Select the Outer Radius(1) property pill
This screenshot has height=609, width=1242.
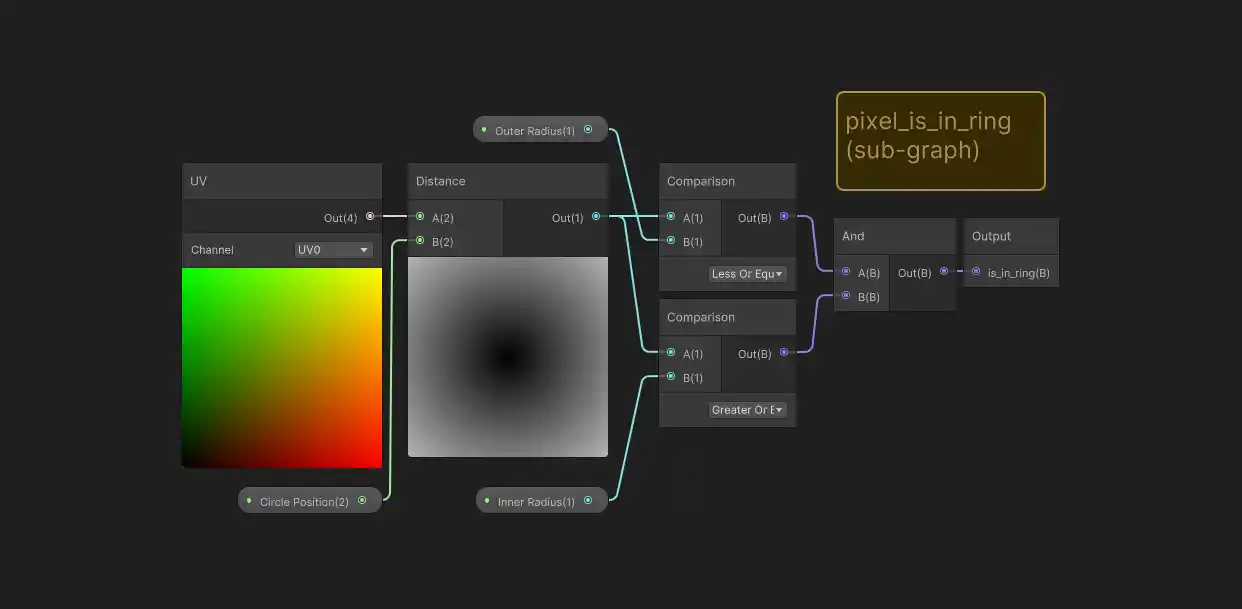pos(541,130)
